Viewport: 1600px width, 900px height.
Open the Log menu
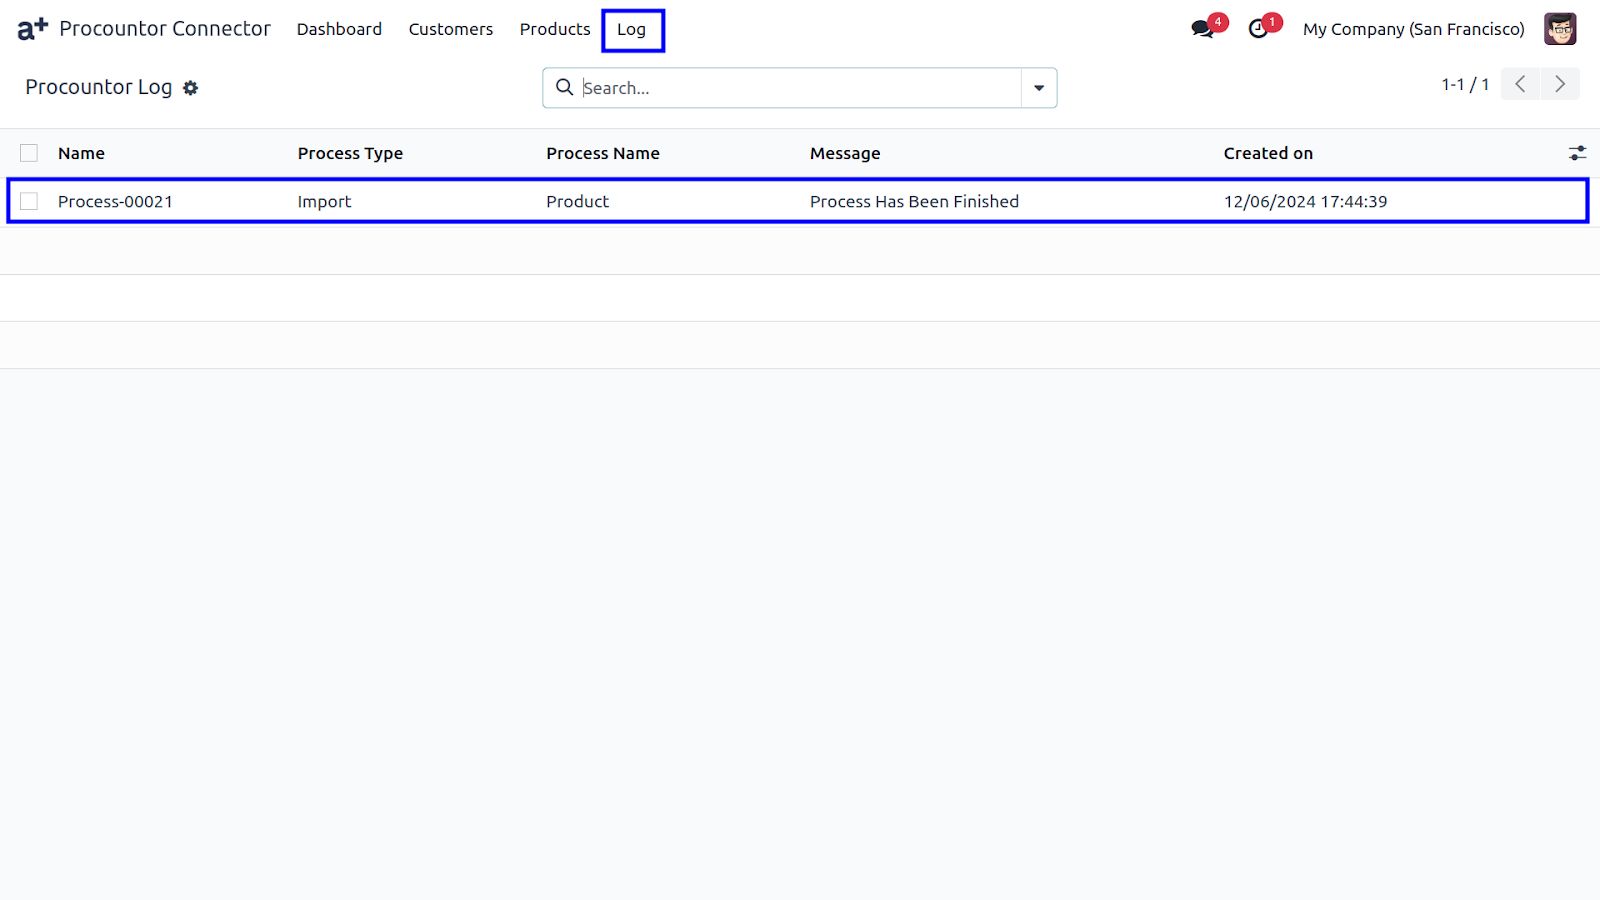632,29
